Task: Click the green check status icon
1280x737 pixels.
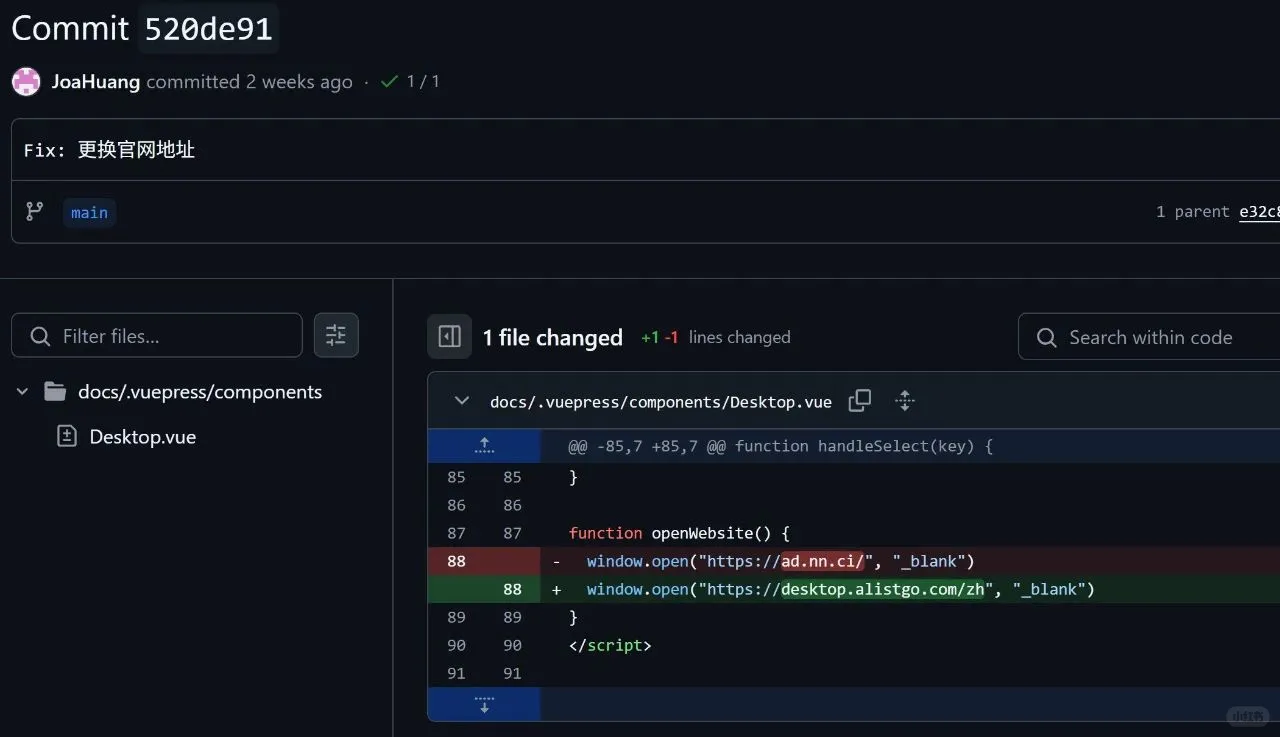Action: pyautogui.click(x=390, y=82)
